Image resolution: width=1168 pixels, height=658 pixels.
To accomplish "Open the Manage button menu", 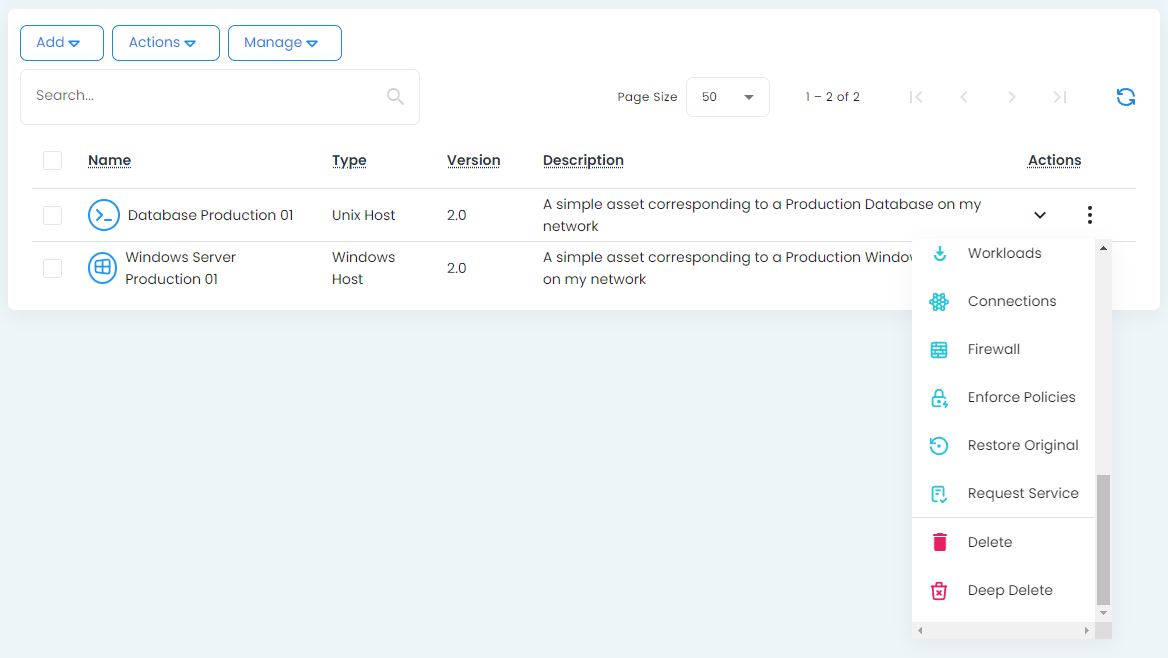I will click(284, 43).
